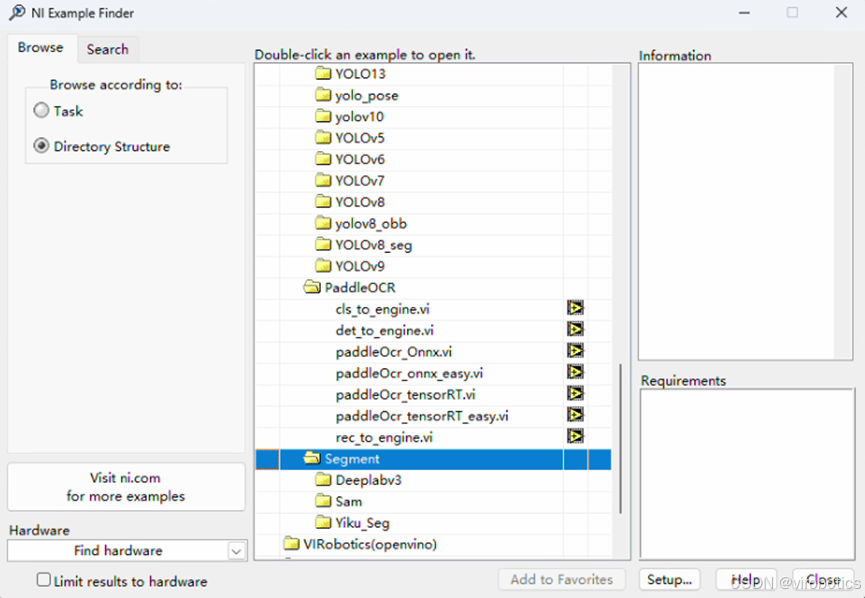Click the YOLOv8 folder icon
Screen dimensions: 865x598
pos(323,202)
